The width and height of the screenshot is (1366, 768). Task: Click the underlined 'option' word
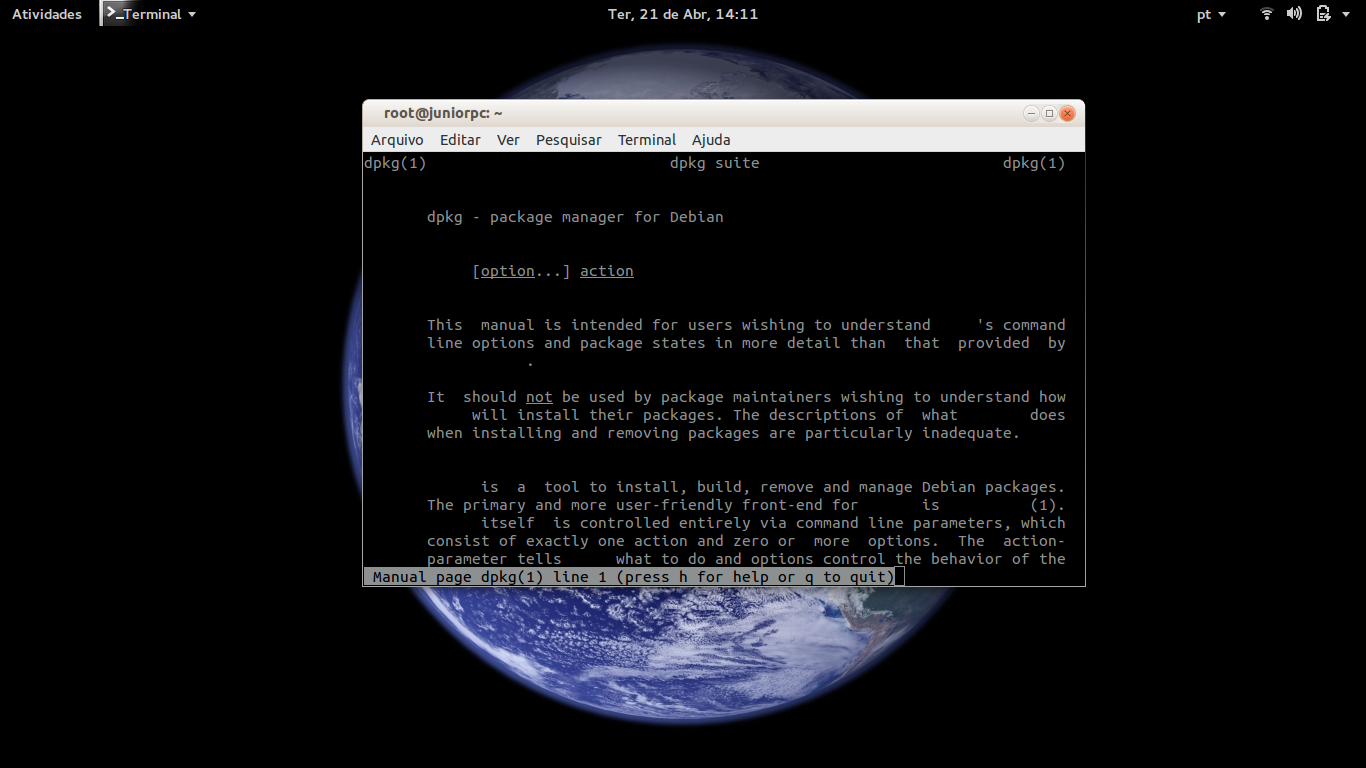[508, 271]
